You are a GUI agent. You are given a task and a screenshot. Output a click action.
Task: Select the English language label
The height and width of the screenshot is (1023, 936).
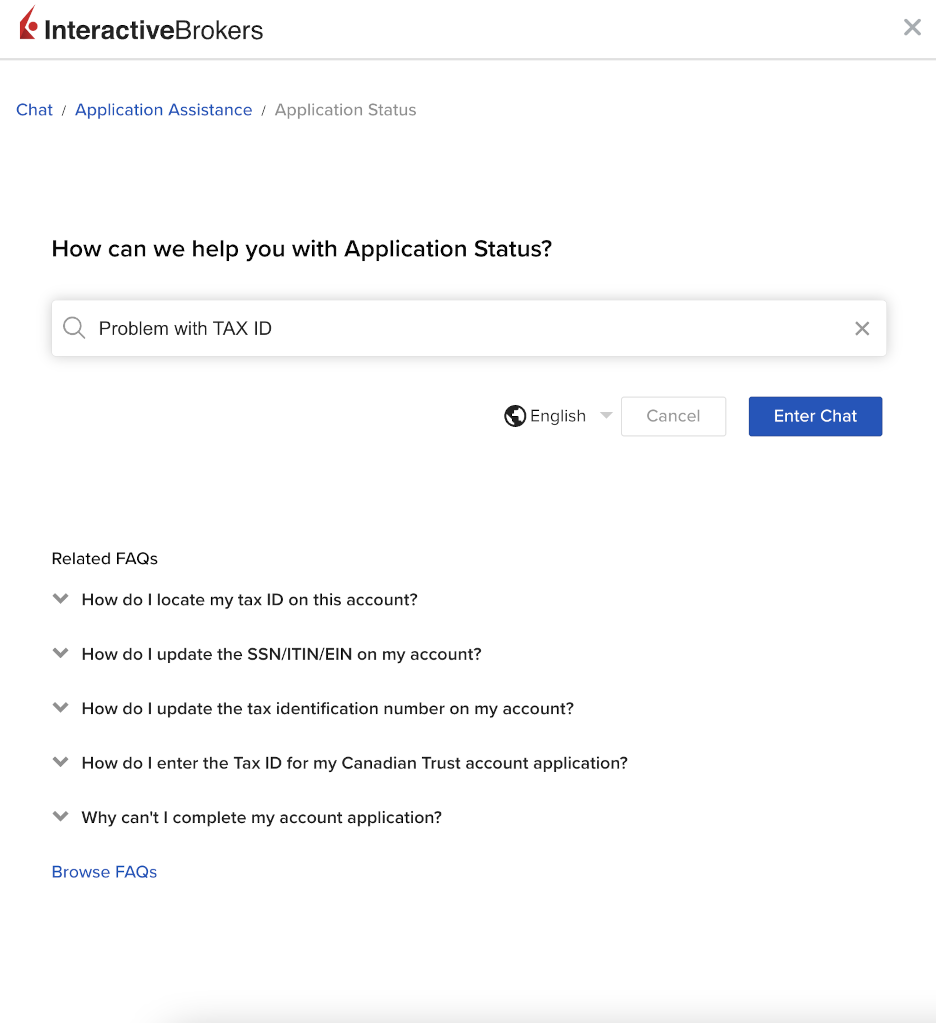pyautogui.click(x=558, y=416)
